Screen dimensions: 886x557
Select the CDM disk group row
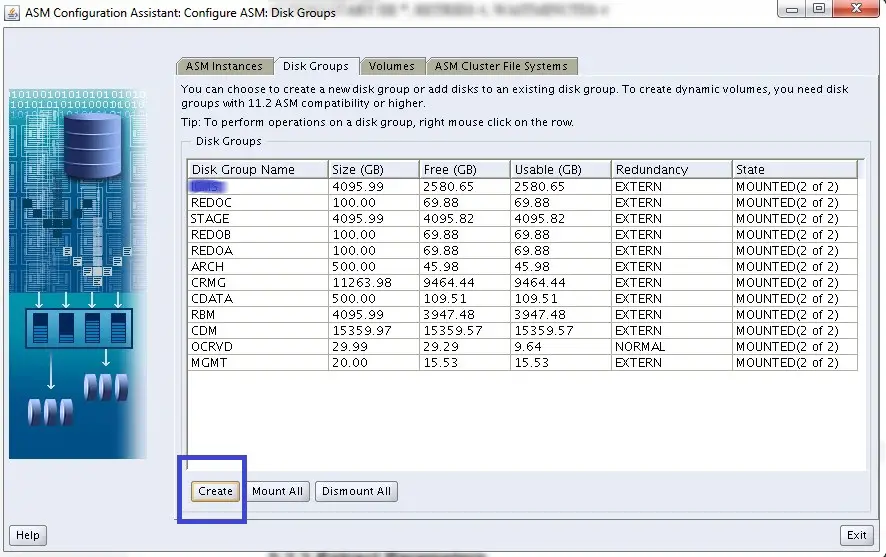coord(522,330)
